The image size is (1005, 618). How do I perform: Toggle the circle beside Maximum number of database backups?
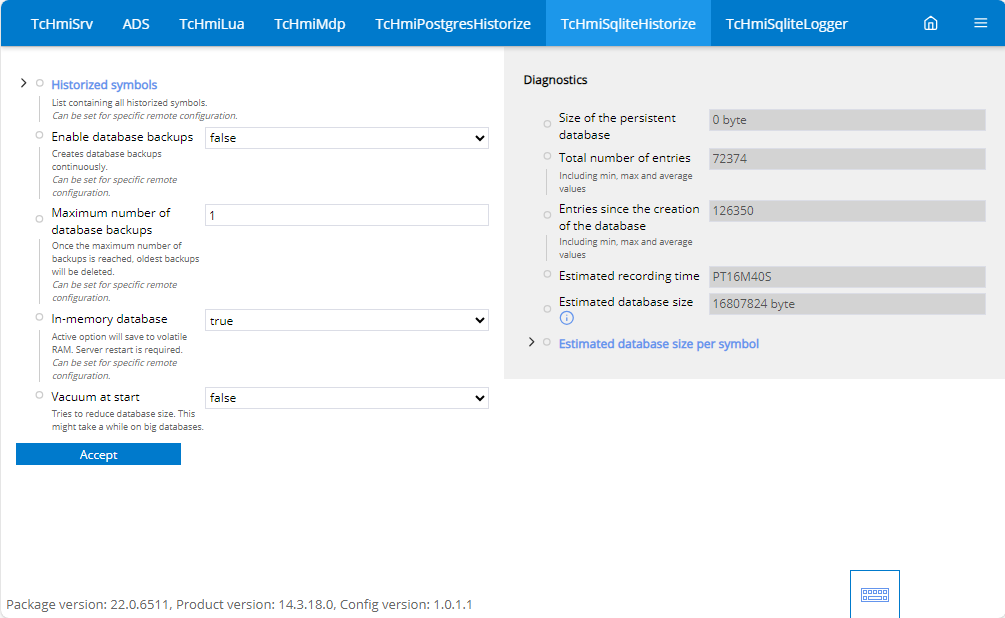pos(39,219)
